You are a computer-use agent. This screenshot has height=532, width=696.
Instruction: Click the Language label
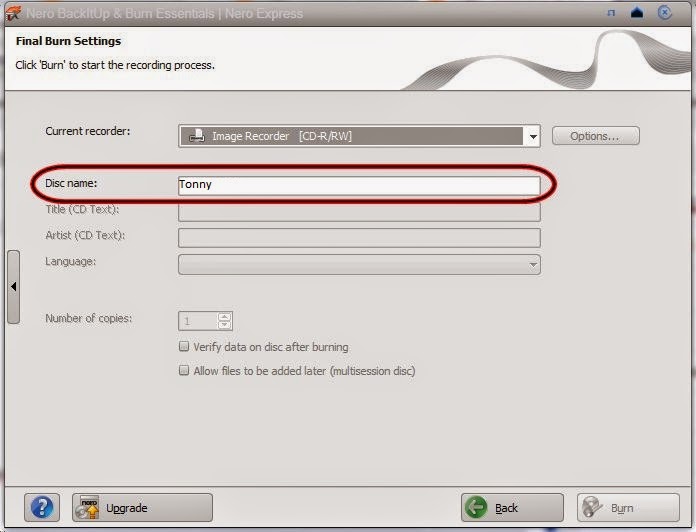71,262
